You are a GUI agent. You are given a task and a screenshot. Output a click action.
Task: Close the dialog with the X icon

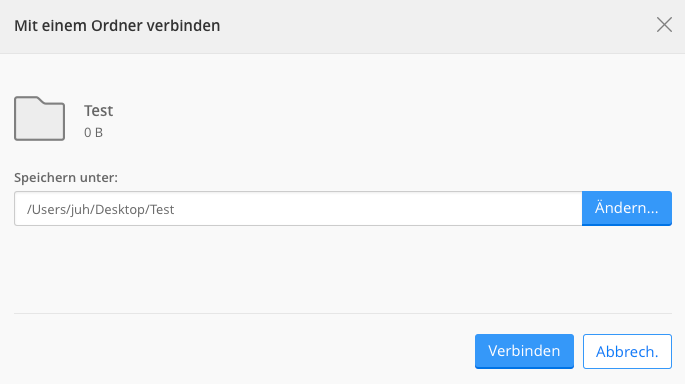coord(664,25)
